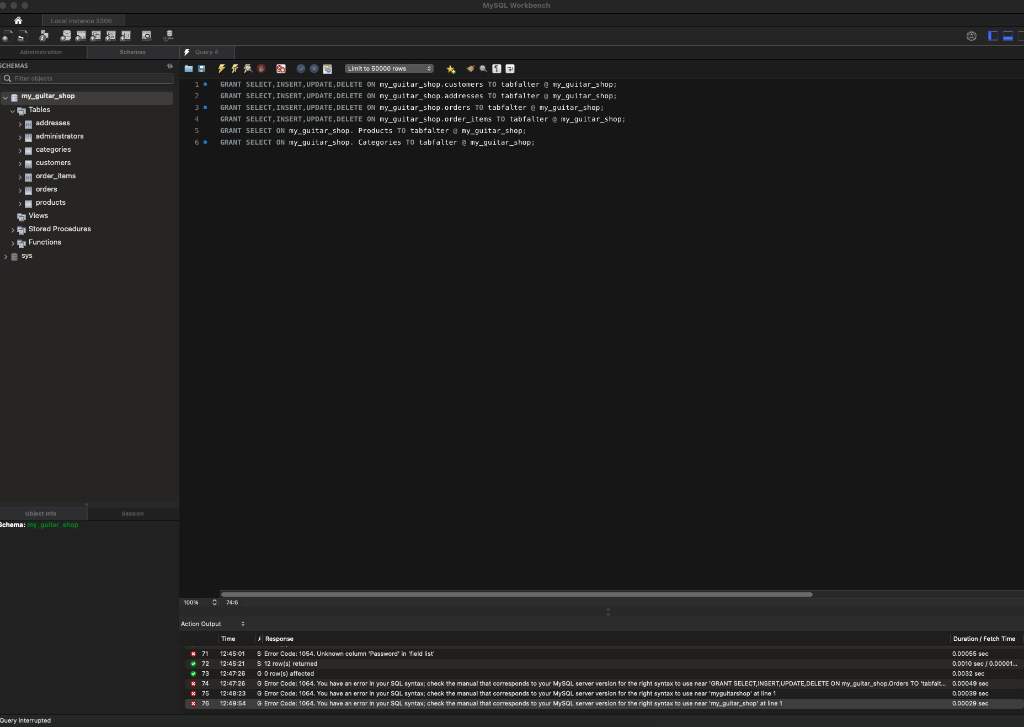Open SQL script file in new tab
Viewport: 1024px width, 727px height.
coord(23,36)
